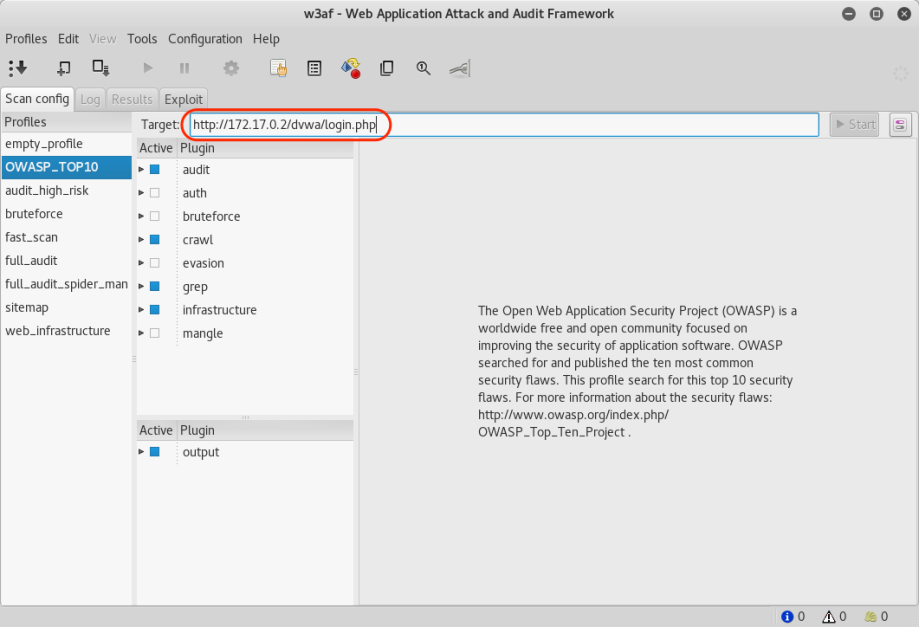This screenshot has width=919, height=627.
Task: Select the full_audit profile
Action: pyautogui.click(x=66, y=261)
